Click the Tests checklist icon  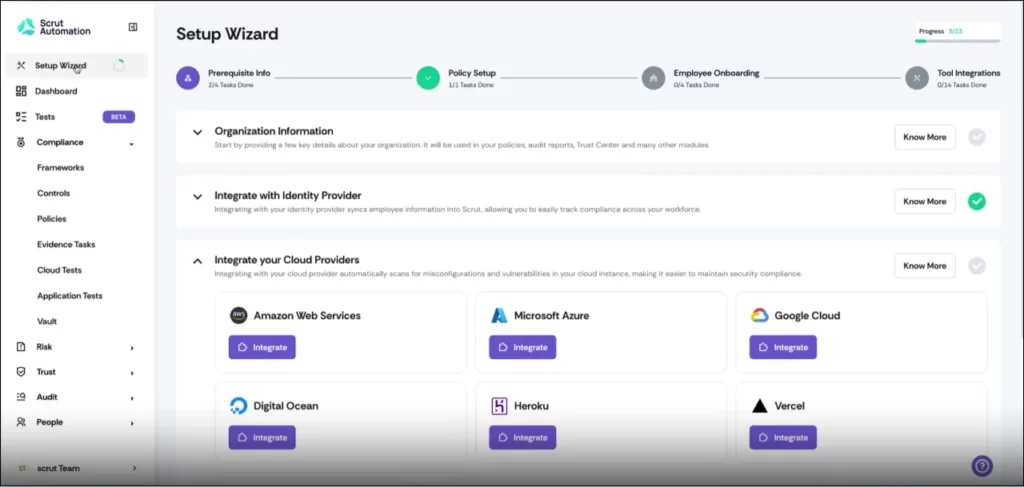21,117
